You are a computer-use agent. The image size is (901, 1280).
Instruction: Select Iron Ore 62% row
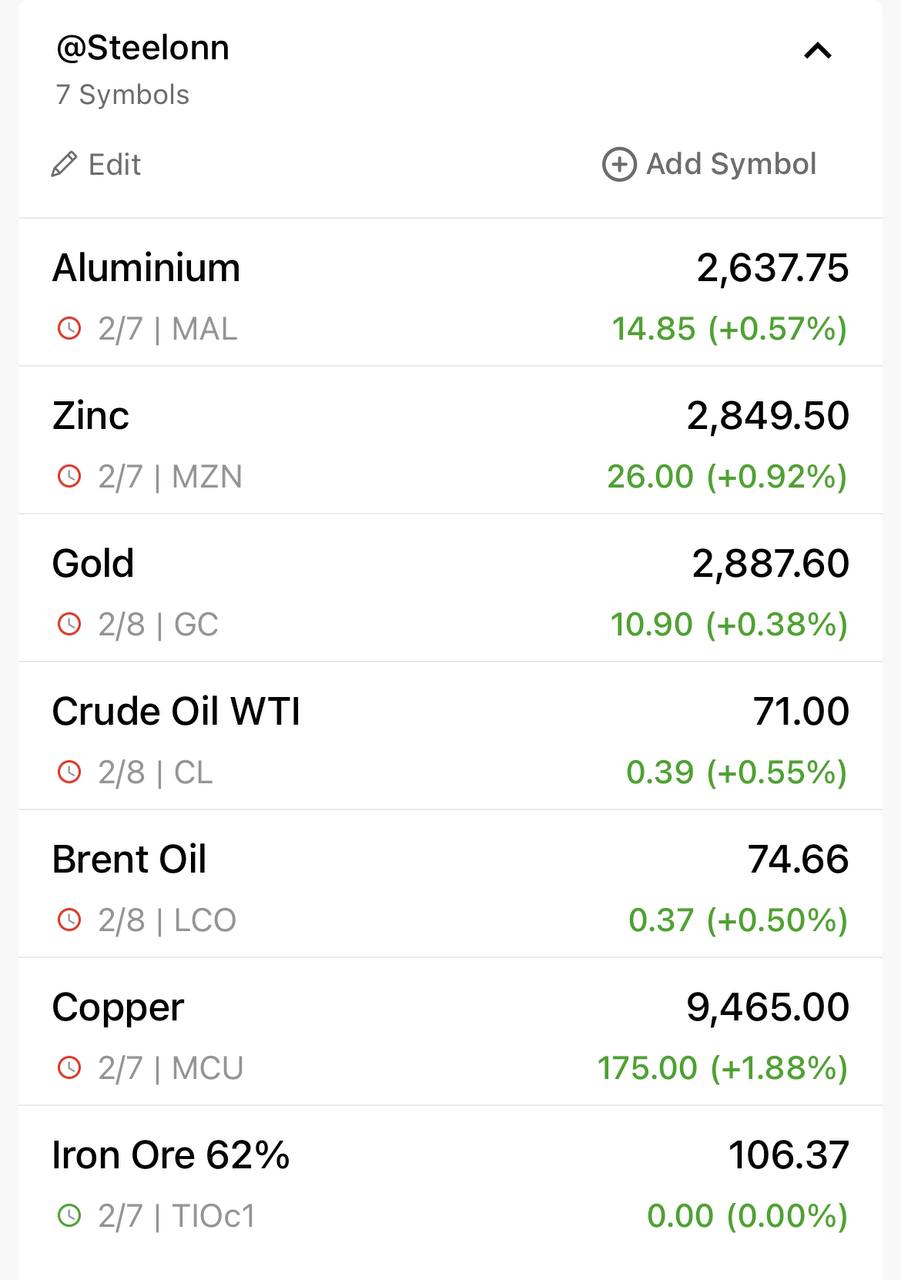tap(450, 1180)
